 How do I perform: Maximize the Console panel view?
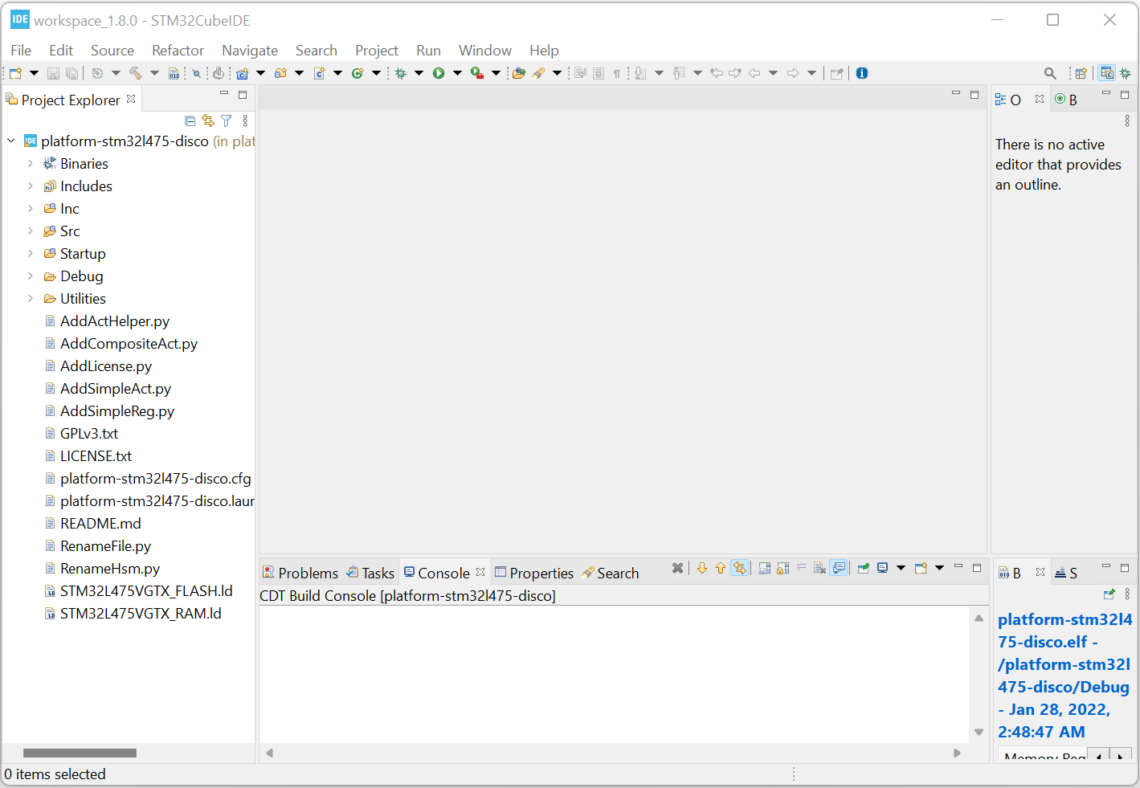[x=977, y=568]
